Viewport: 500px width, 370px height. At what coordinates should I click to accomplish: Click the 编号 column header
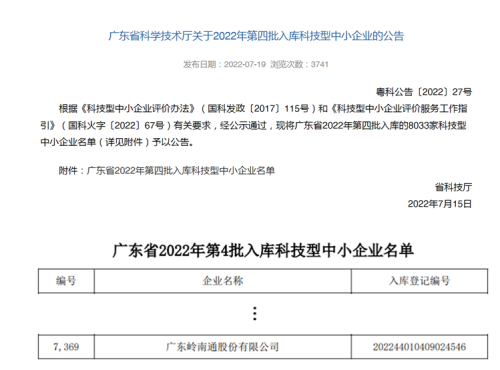66,281
